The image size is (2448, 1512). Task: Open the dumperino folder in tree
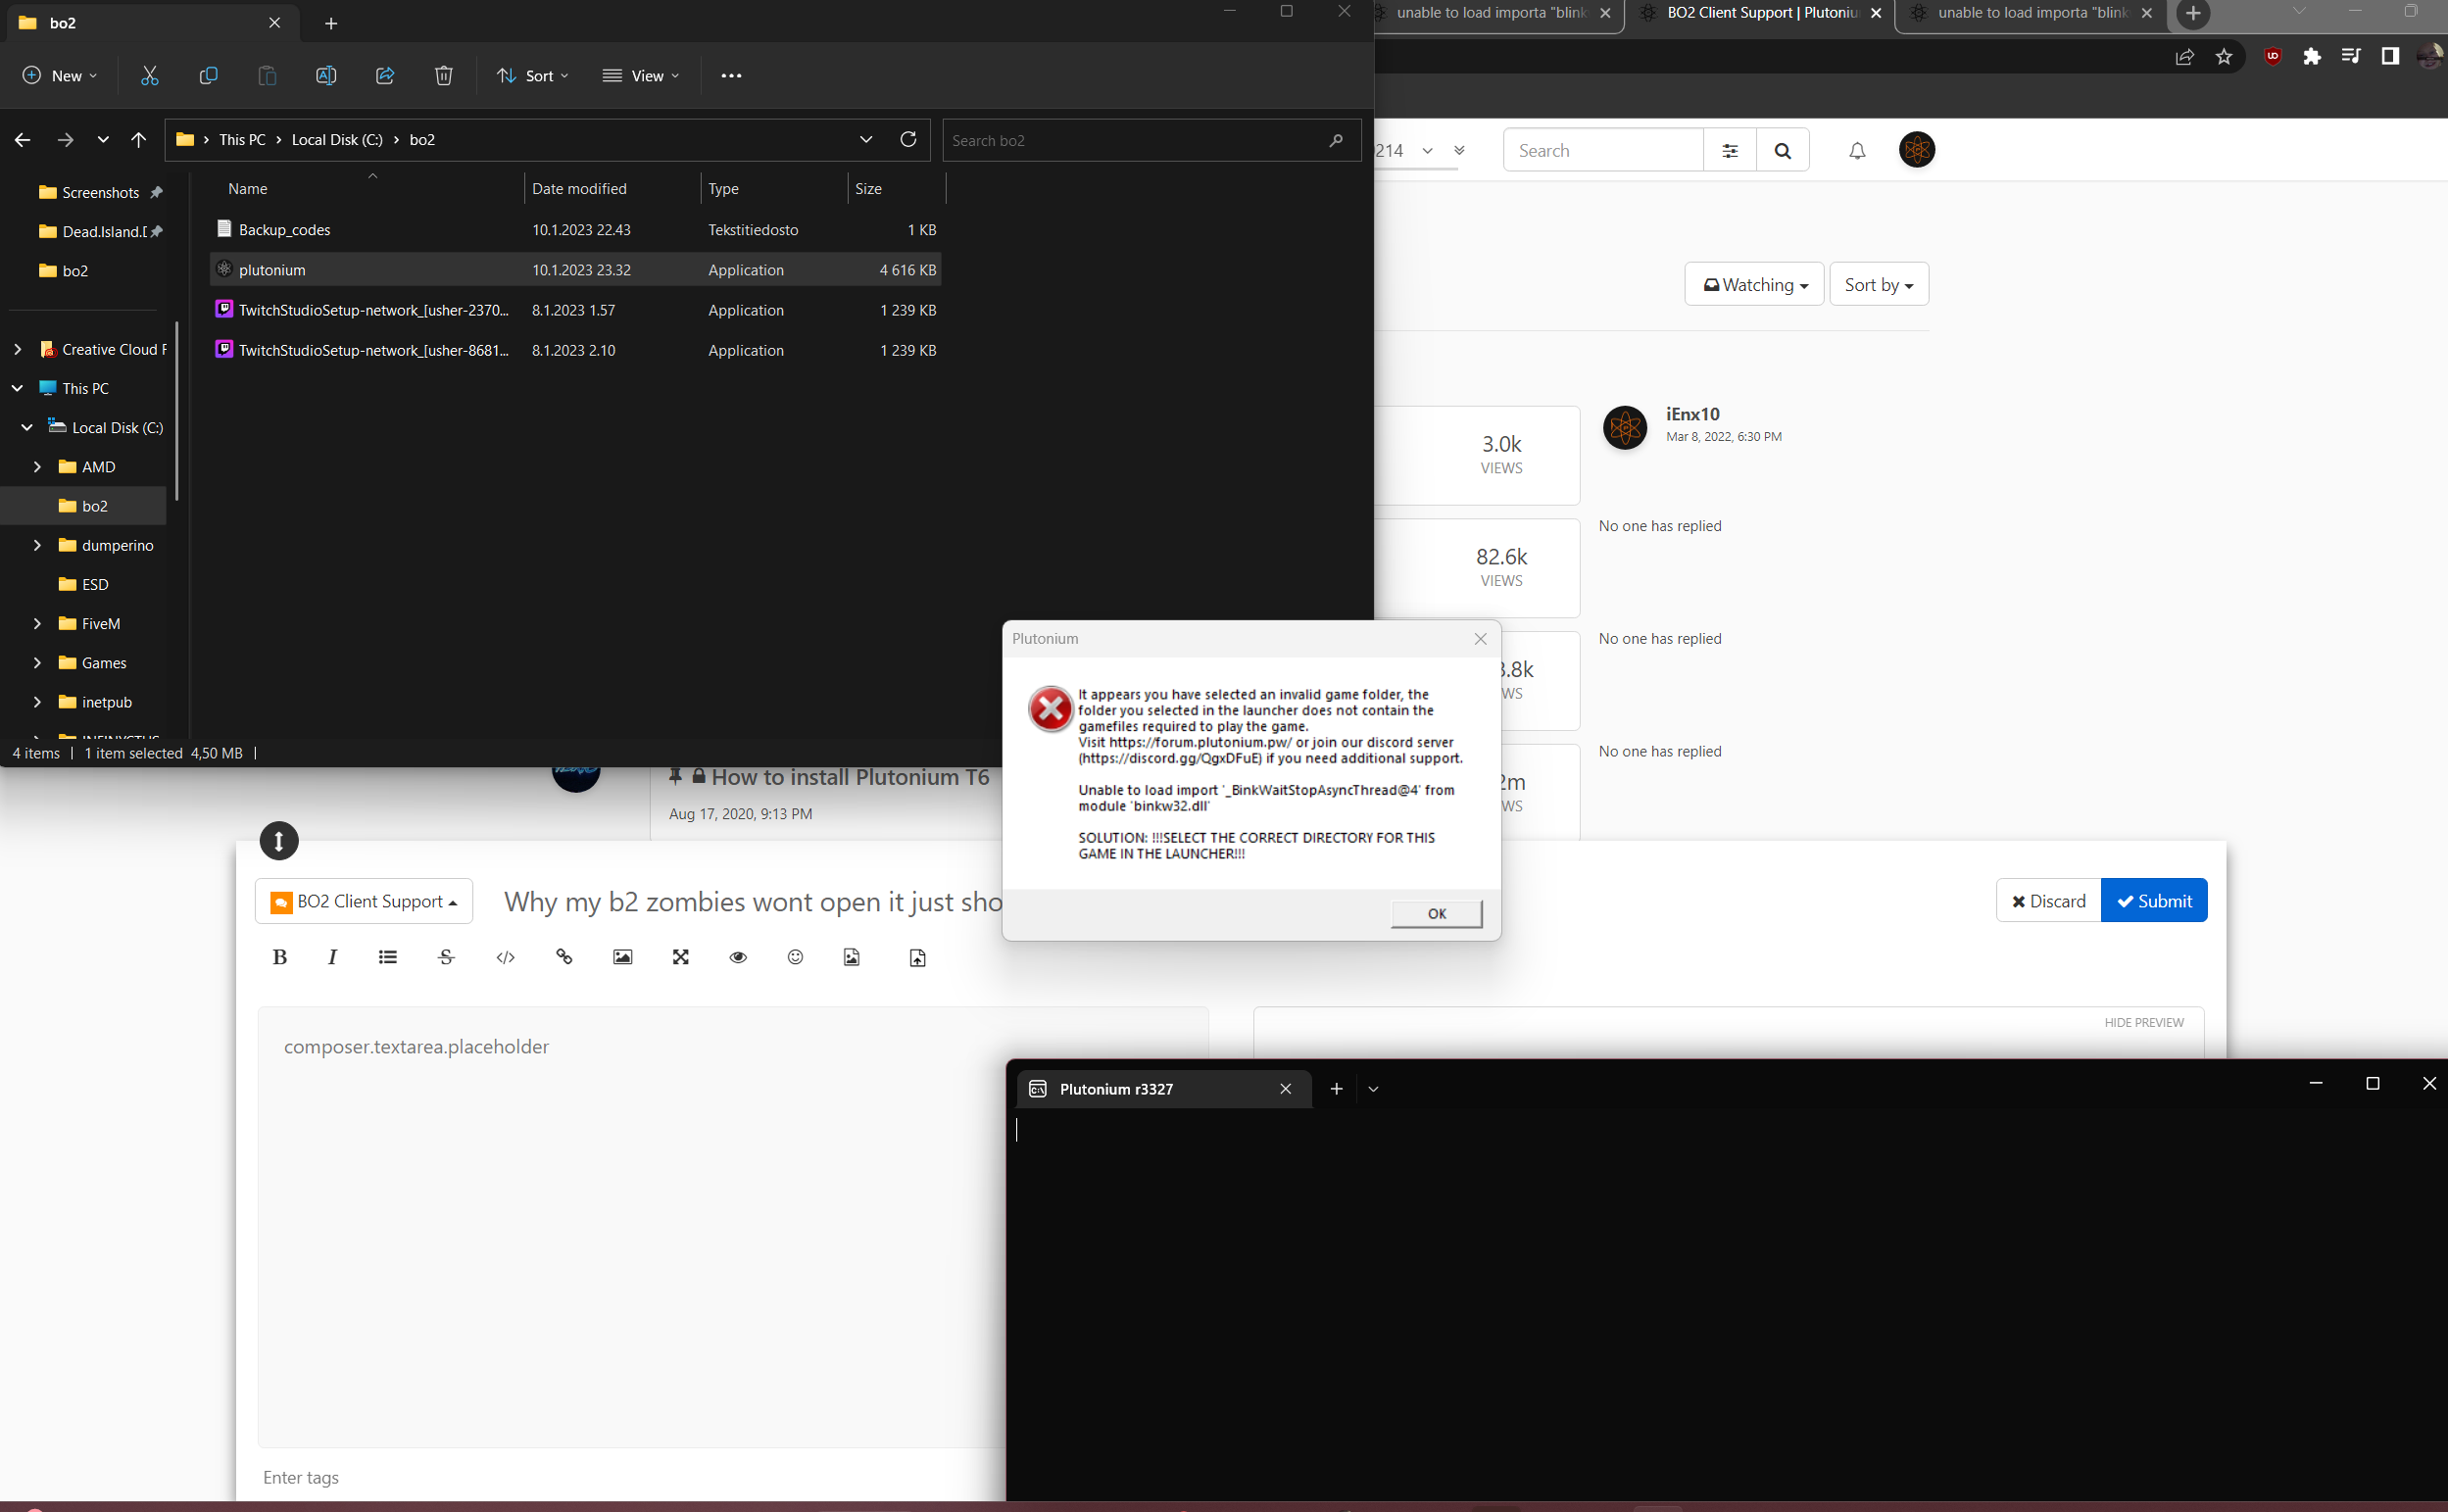point(117,545)
